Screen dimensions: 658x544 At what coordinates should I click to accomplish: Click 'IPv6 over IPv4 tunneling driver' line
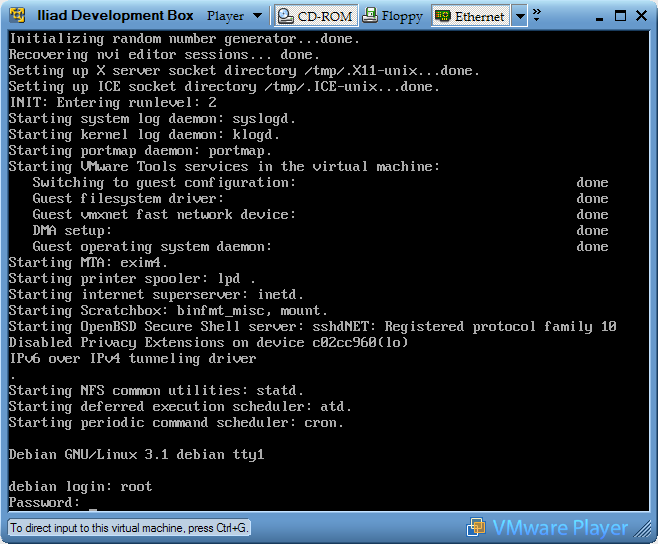click(x=132, y=358)
